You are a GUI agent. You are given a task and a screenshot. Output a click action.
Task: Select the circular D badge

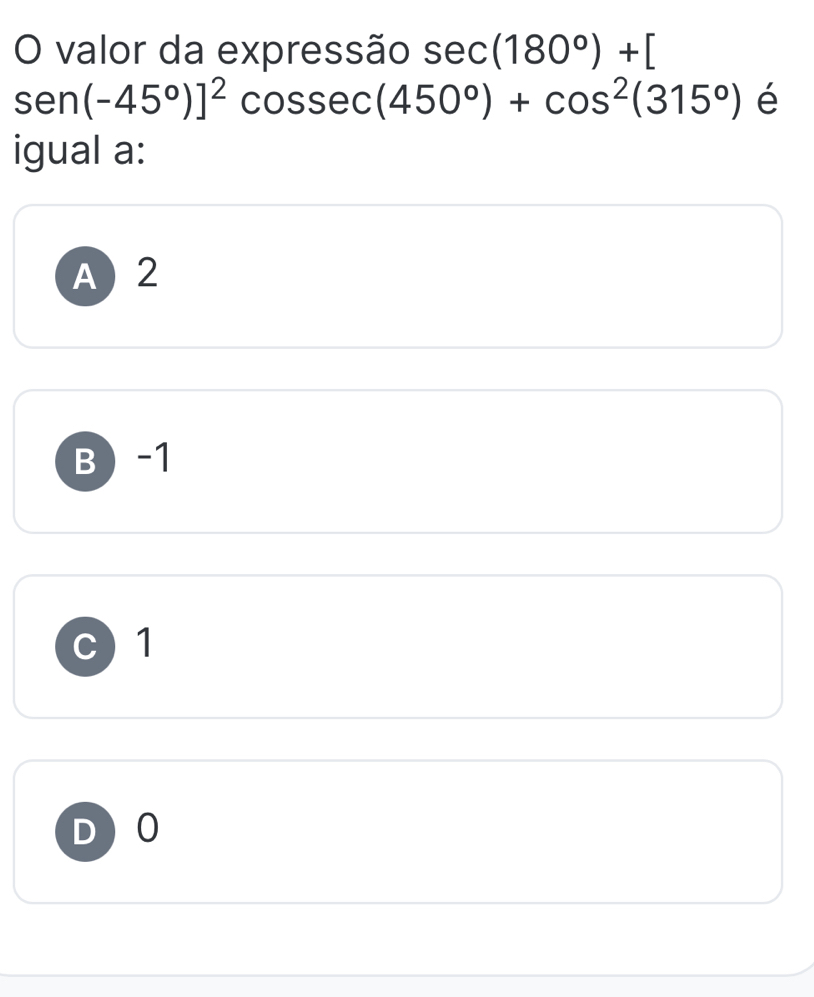coord(85,831)
